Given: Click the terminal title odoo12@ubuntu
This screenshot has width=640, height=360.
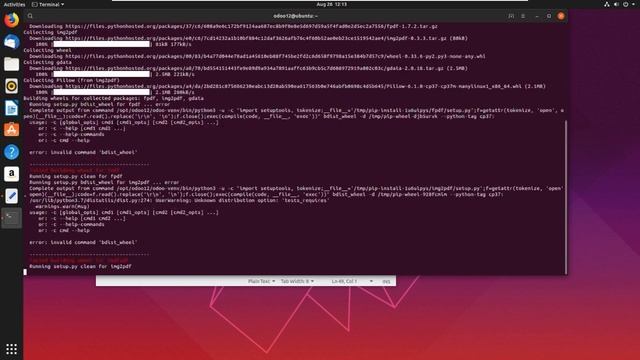Looking at the screenshot, I should pos(296,16).
